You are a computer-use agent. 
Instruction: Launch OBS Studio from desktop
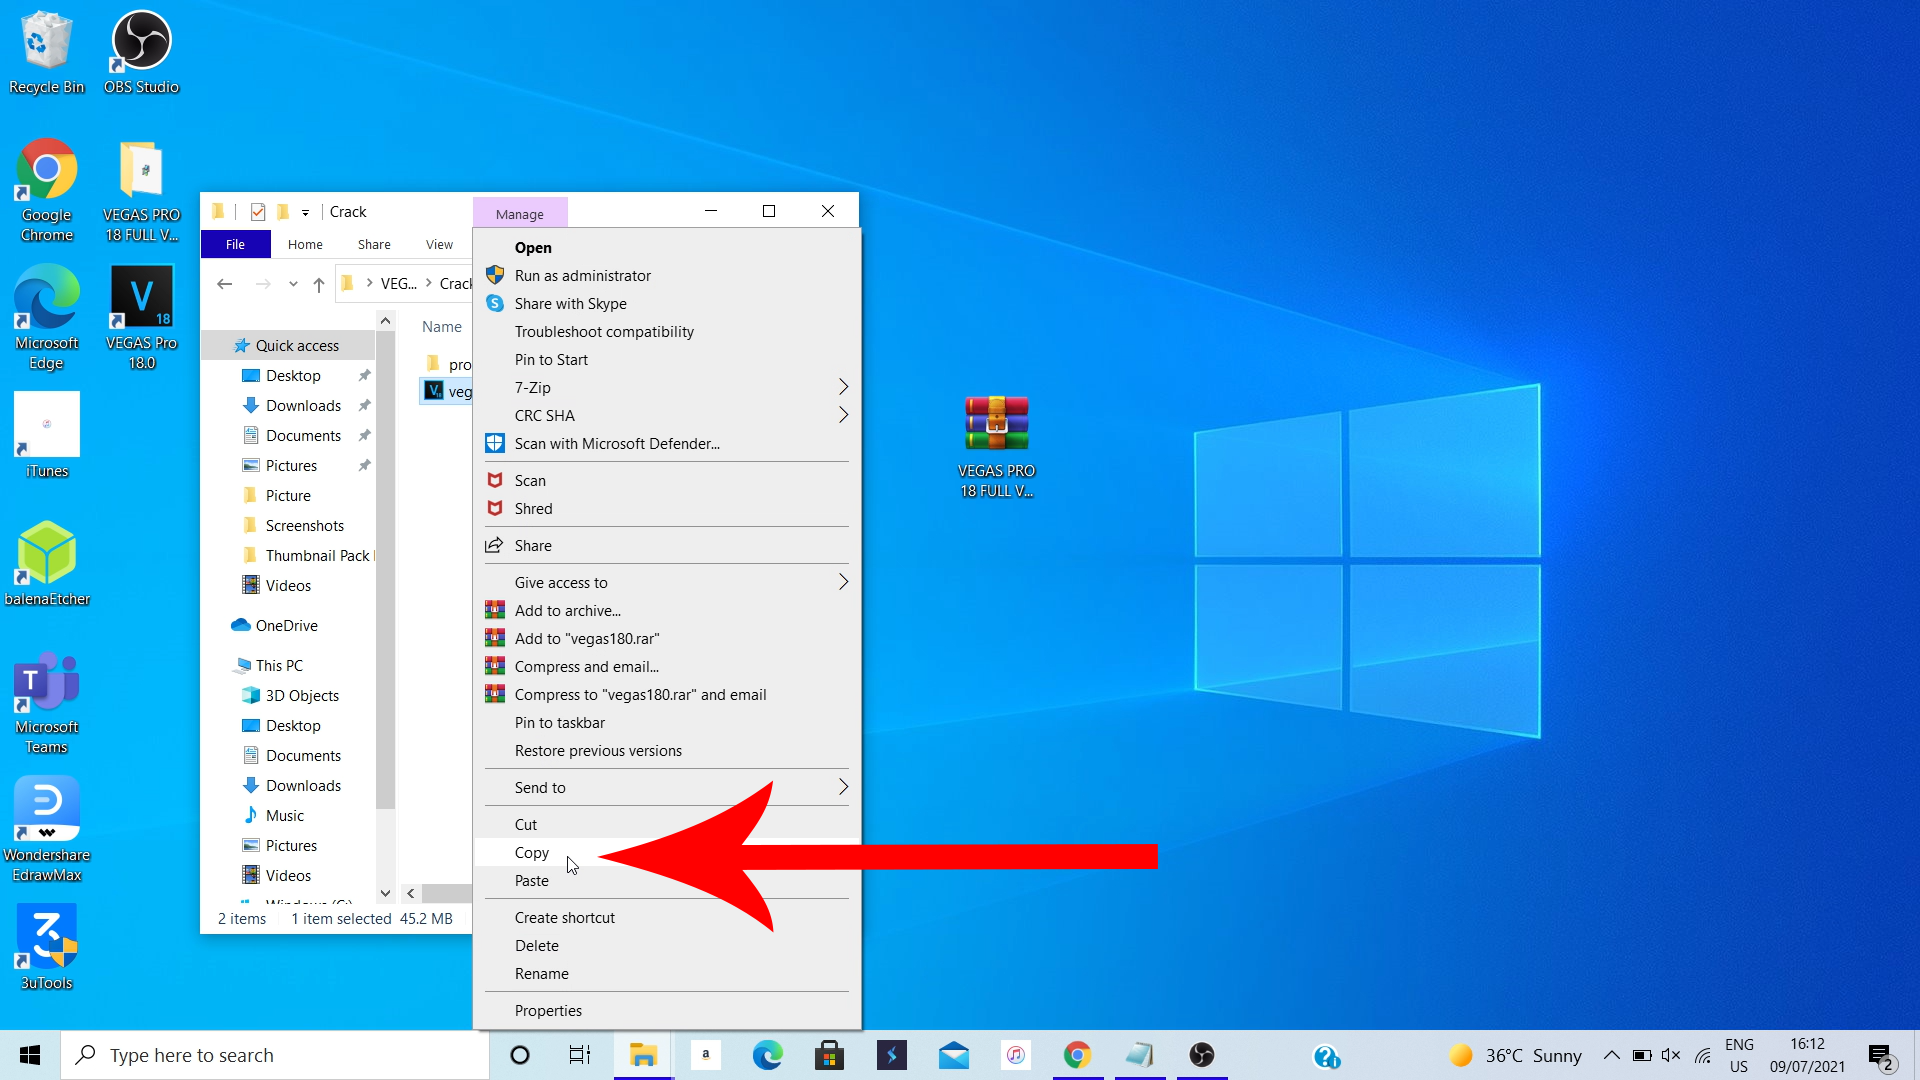point(141,54)
